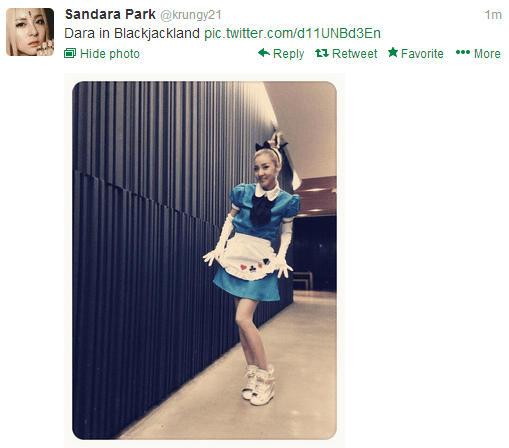Open the pic.twitter.com/d11UNBd3En link
The height and width of the screenshot is (448, 509).
point(292,33)
